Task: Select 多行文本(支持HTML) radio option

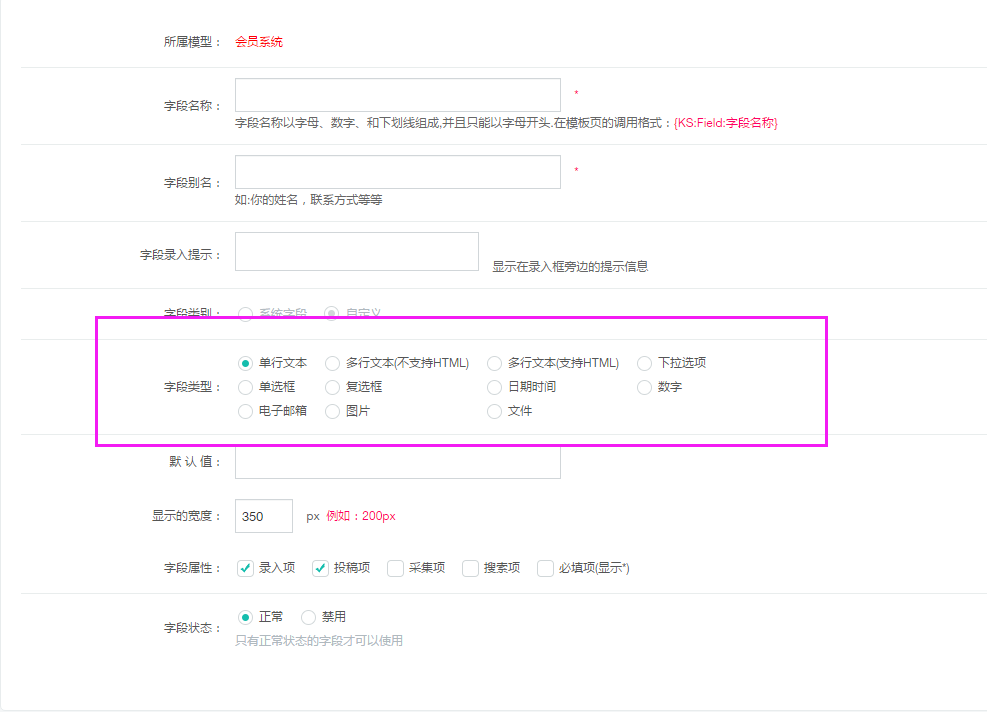Action: pos(494,363)
